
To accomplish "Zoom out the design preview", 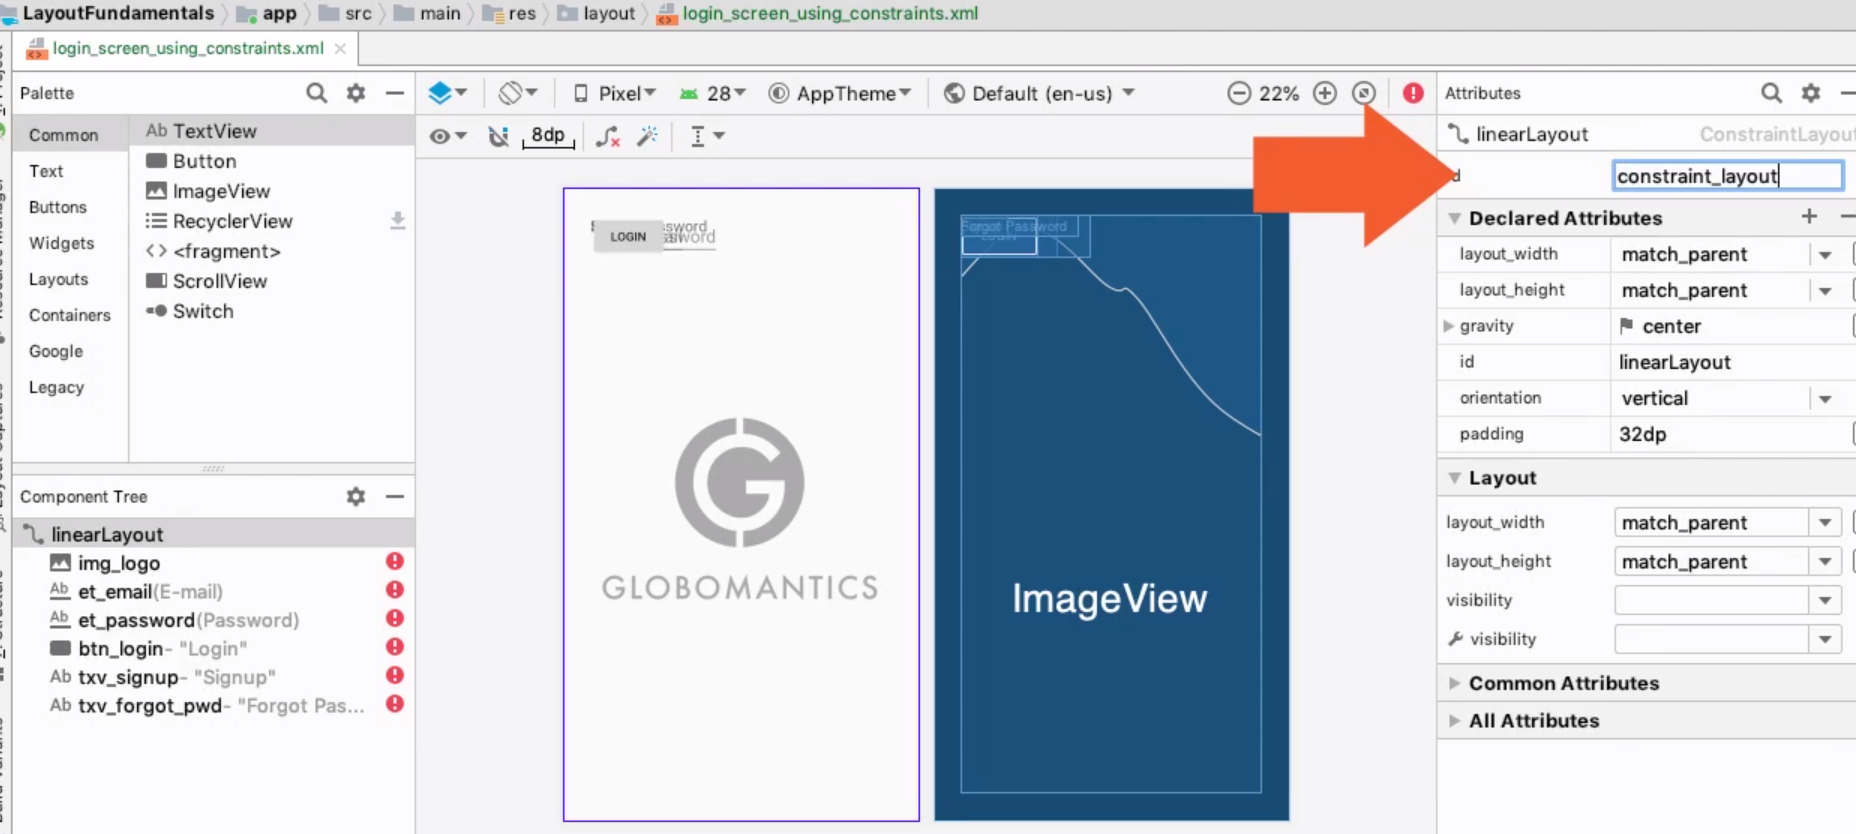I will (1239, 93).
